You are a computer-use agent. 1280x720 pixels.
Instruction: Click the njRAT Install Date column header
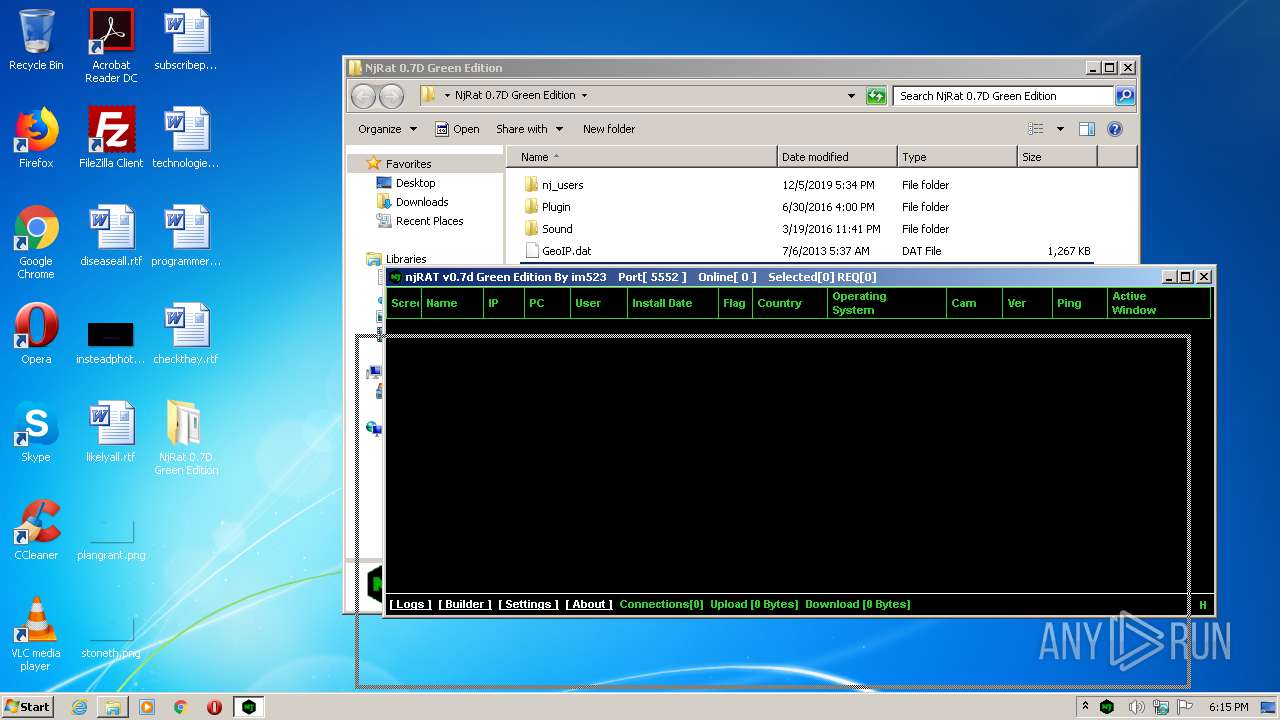click(673, 303)
